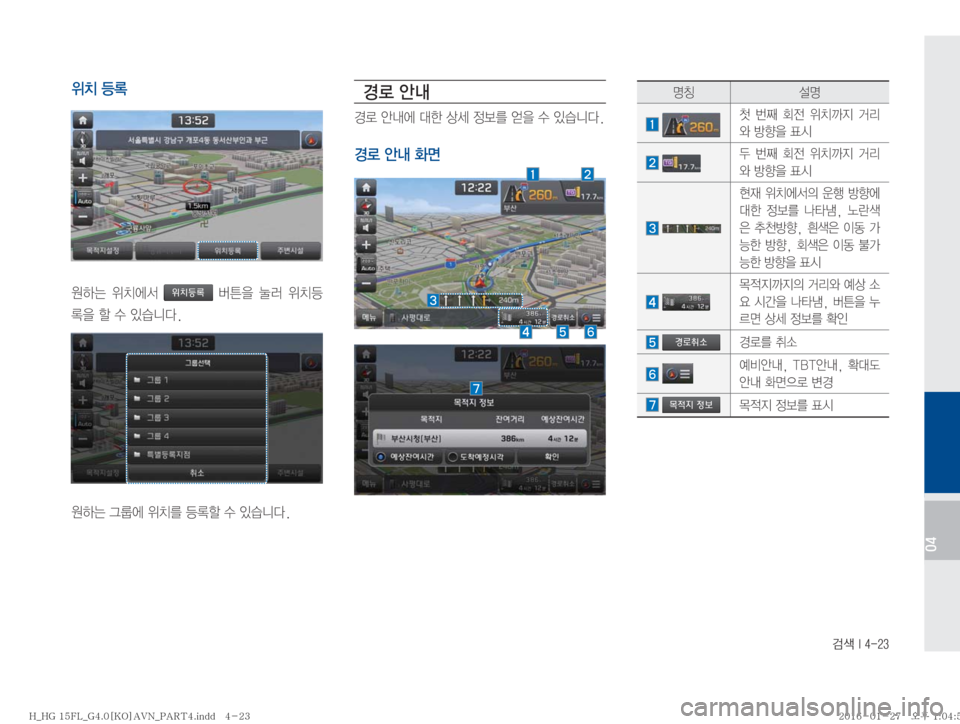The width and height of the screenshot is (960, 724).
Task: Select the 예상잔여시간 radio option
Action: click(409, 457)
